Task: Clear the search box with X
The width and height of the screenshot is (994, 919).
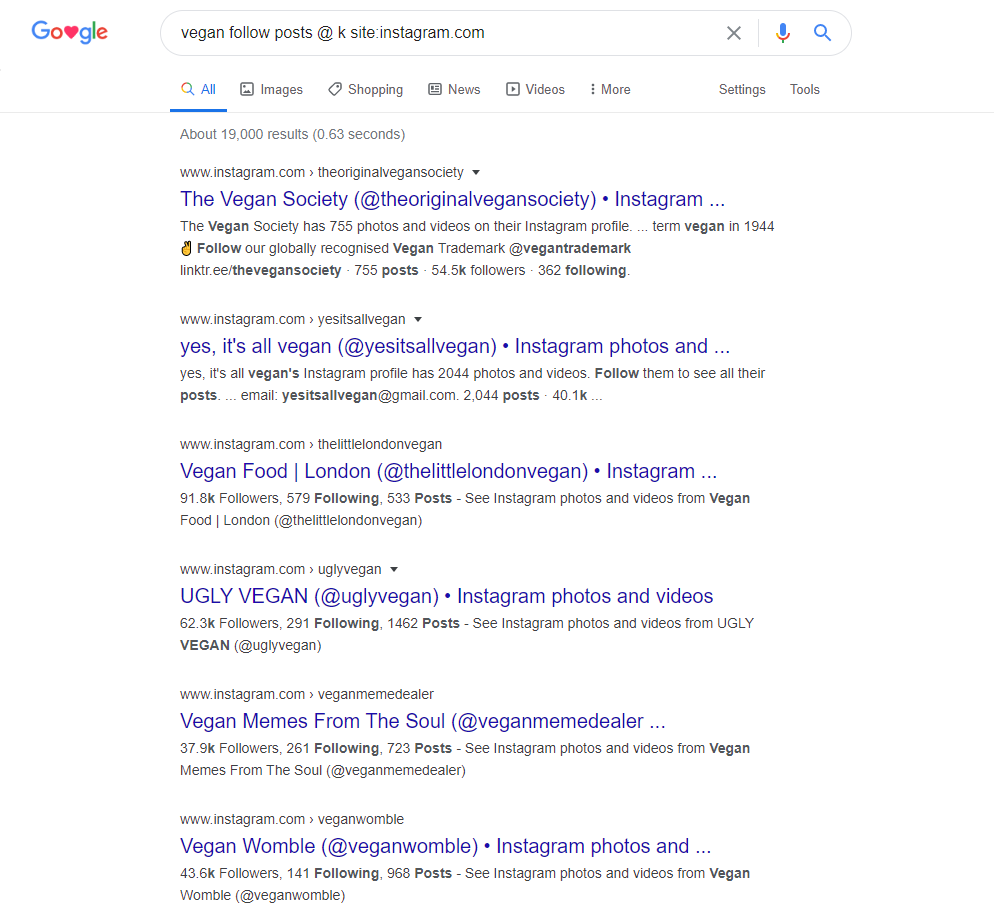Action: [733, 33]
